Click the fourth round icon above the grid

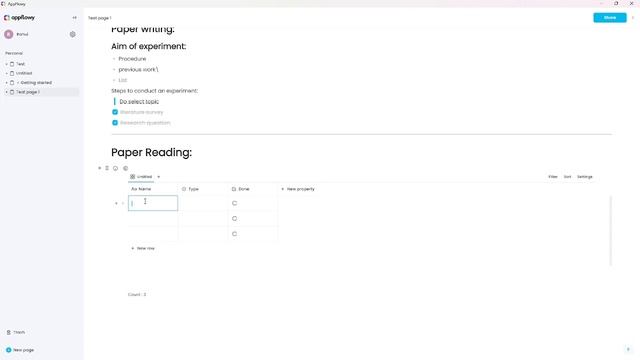(125, 168)
